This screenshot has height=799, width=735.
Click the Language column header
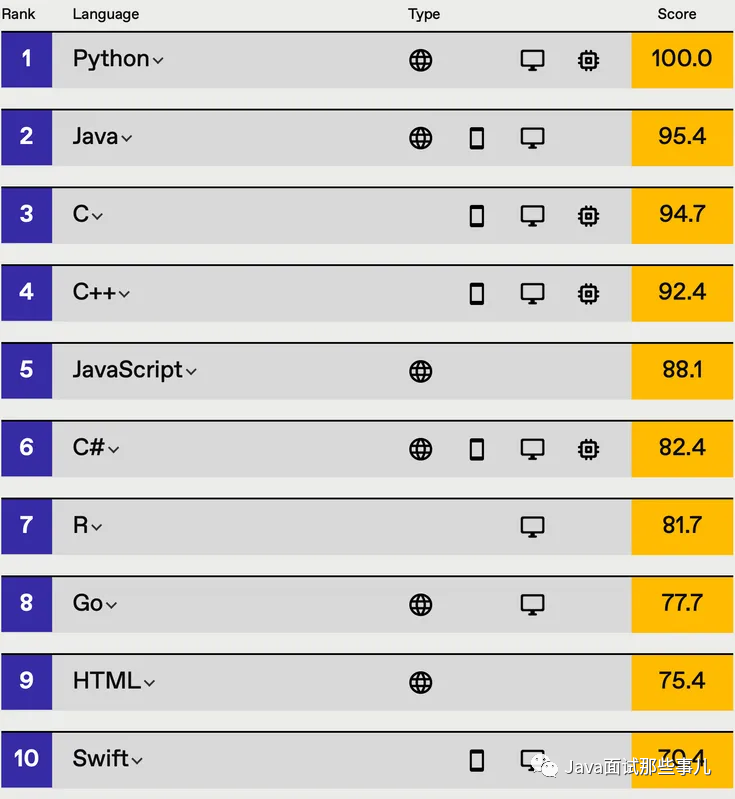[106, 14]
